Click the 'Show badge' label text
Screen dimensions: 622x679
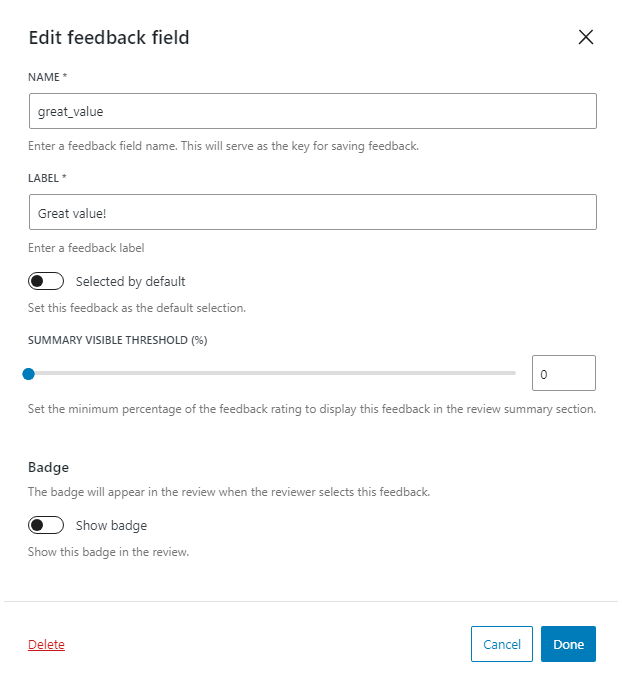(x=111, y=525)
